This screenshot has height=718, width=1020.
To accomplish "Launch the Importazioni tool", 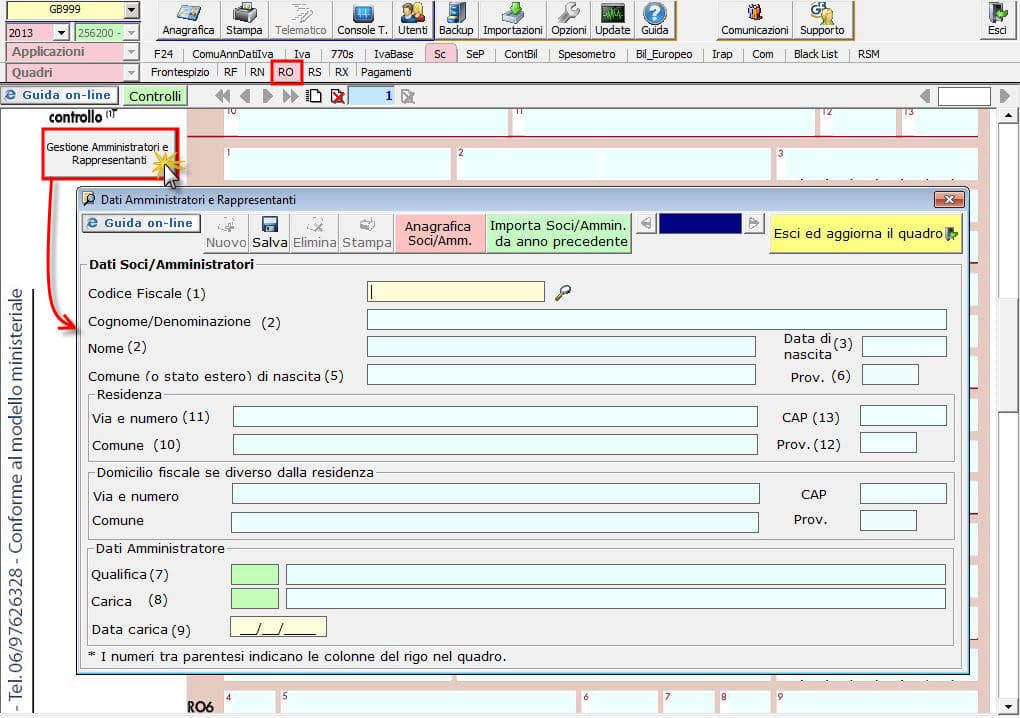I will 512,19.
